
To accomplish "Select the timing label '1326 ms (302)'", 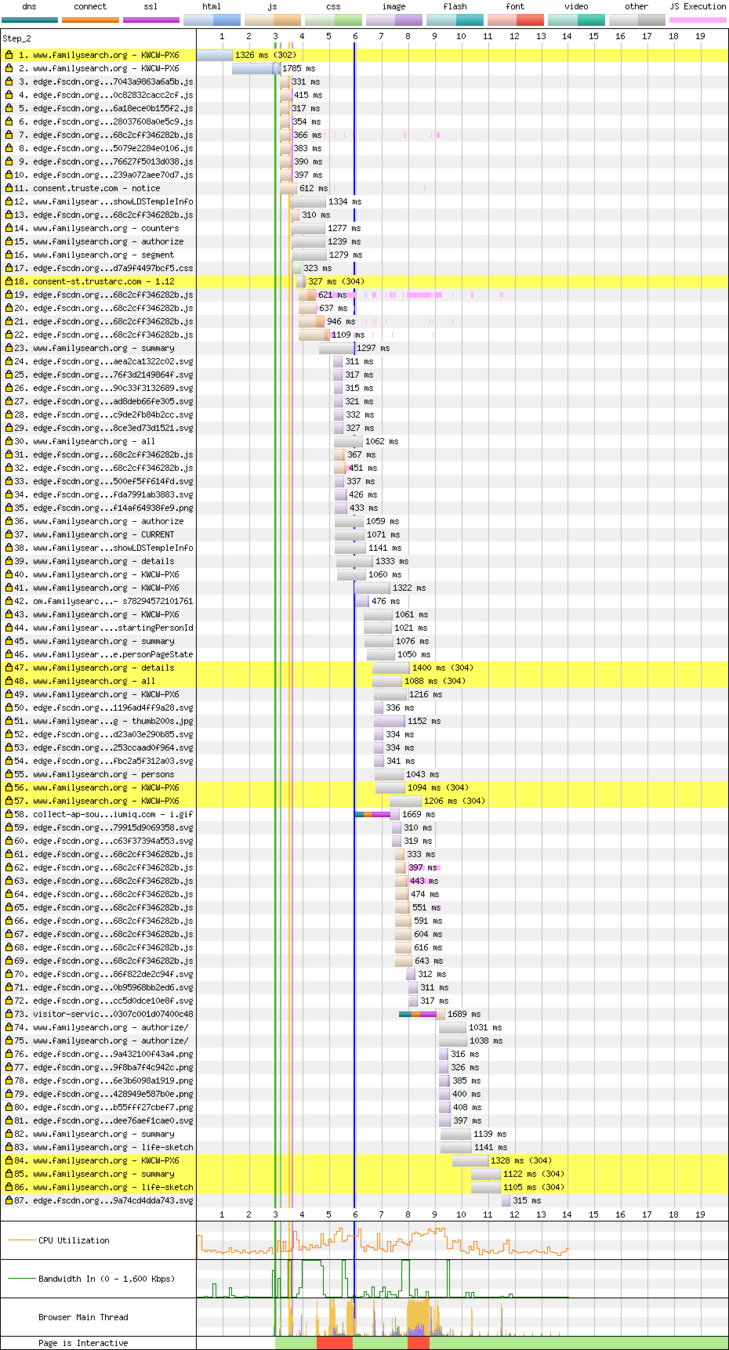I will coord(265,55).
